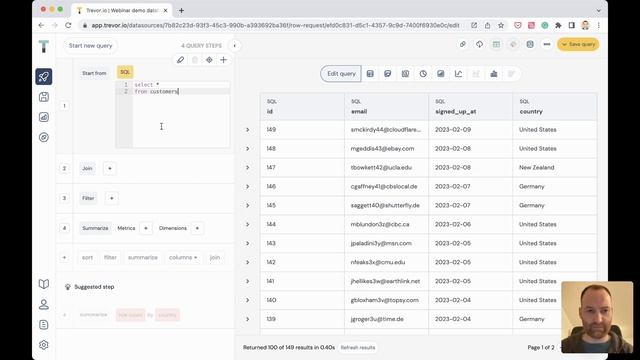640x360 pixels.
Task: Open the columns dropdown in step suggestions
Action: click(x=183, y=258)
